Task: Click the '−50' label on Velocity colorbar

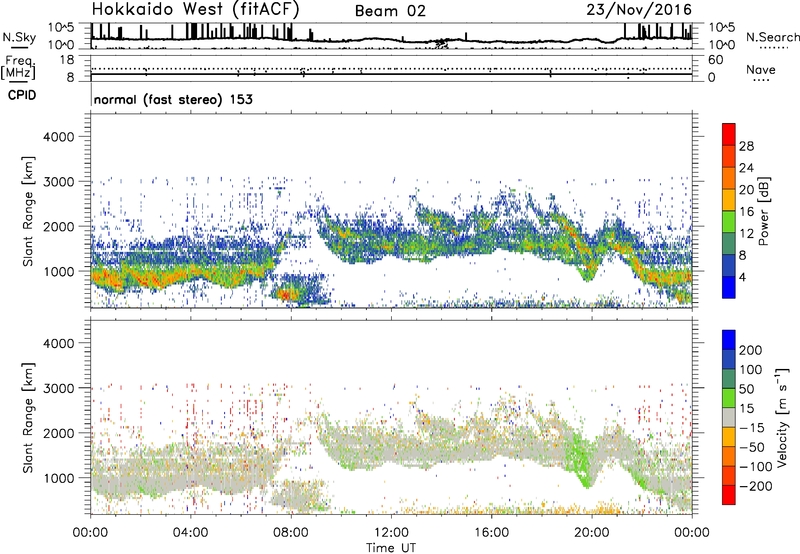Action: (752, 447)
